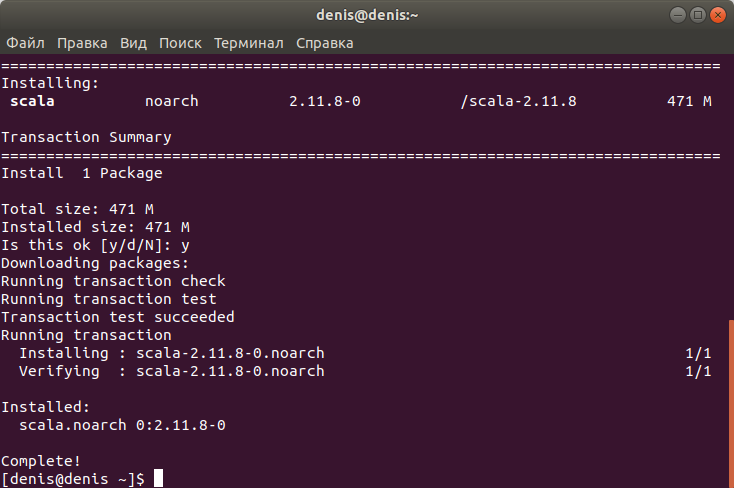Image resolution: width=734 pixels, height=488 pixels.
Task: Open the Вид menu
Action: (133, 43)
